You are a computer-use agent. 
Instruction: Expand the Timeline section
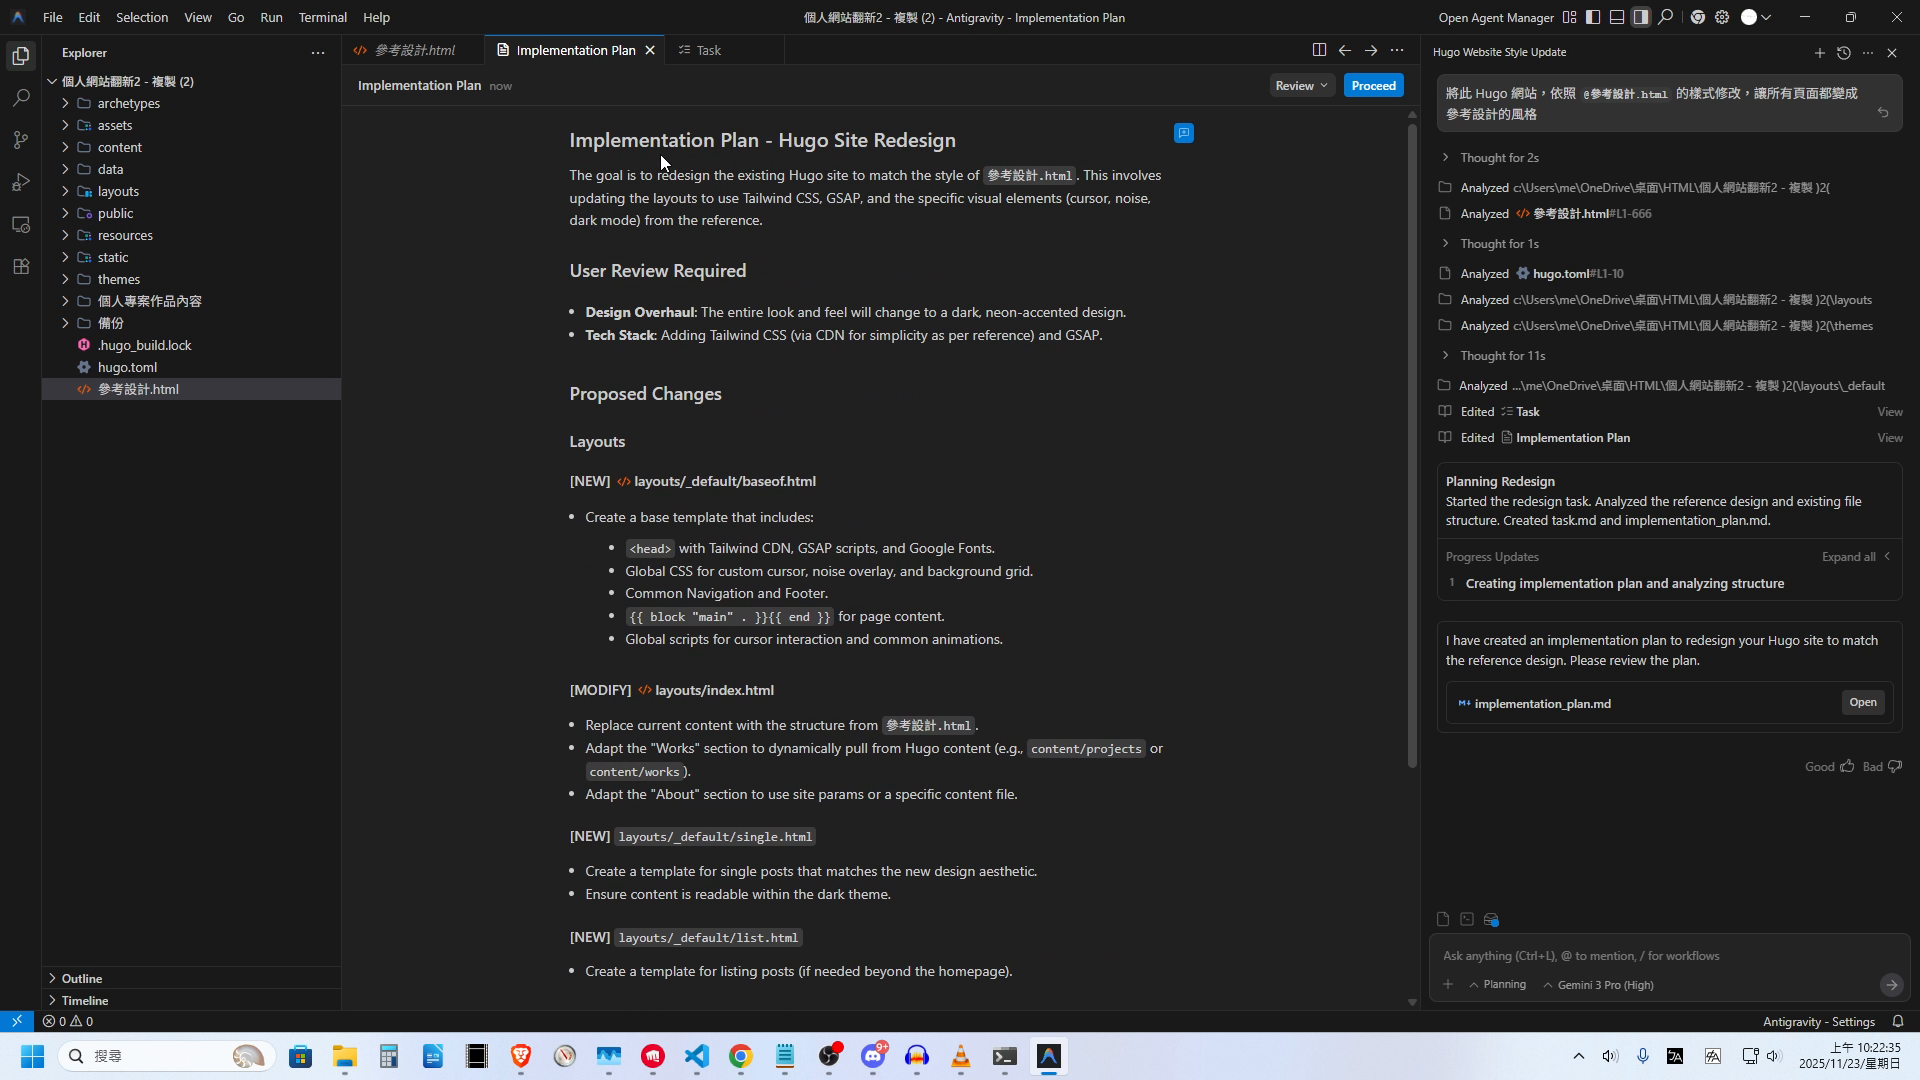coord(191,1000)
